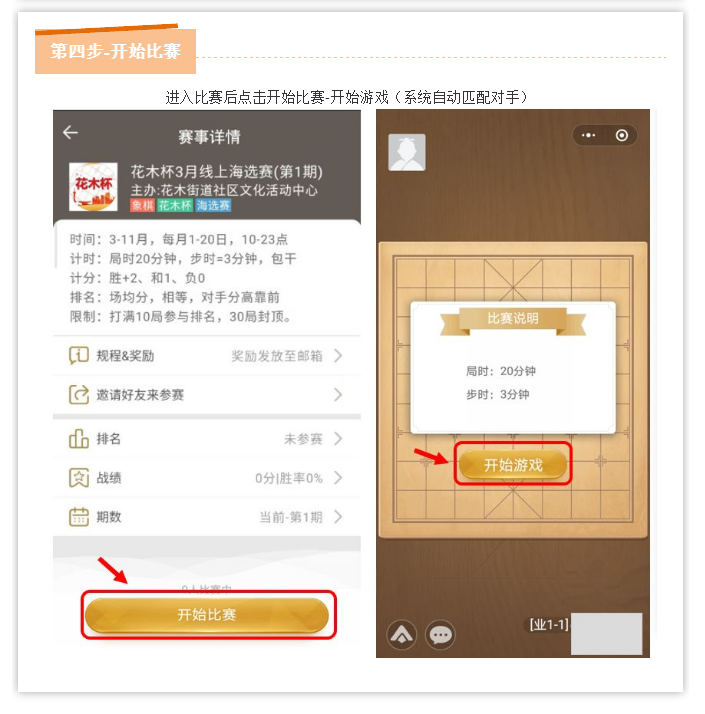Screen dimensions: 705x714
Task: Click the 规程&奖励 info icon
Action: pos(79,355)
